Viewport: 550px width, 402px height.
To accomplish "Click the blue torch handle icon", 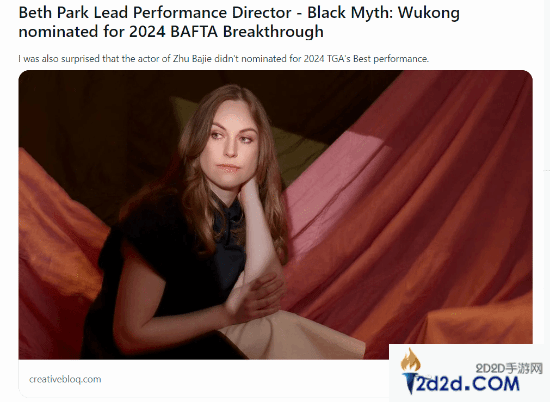I will tap(410, 384).
